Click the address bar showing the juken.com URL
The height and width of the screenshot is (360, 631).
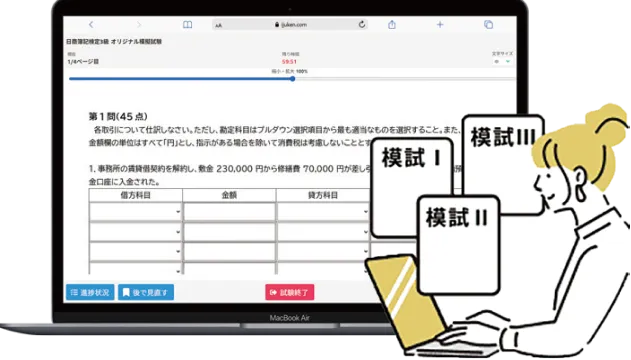pyautogui.click(x=290, y=25)
